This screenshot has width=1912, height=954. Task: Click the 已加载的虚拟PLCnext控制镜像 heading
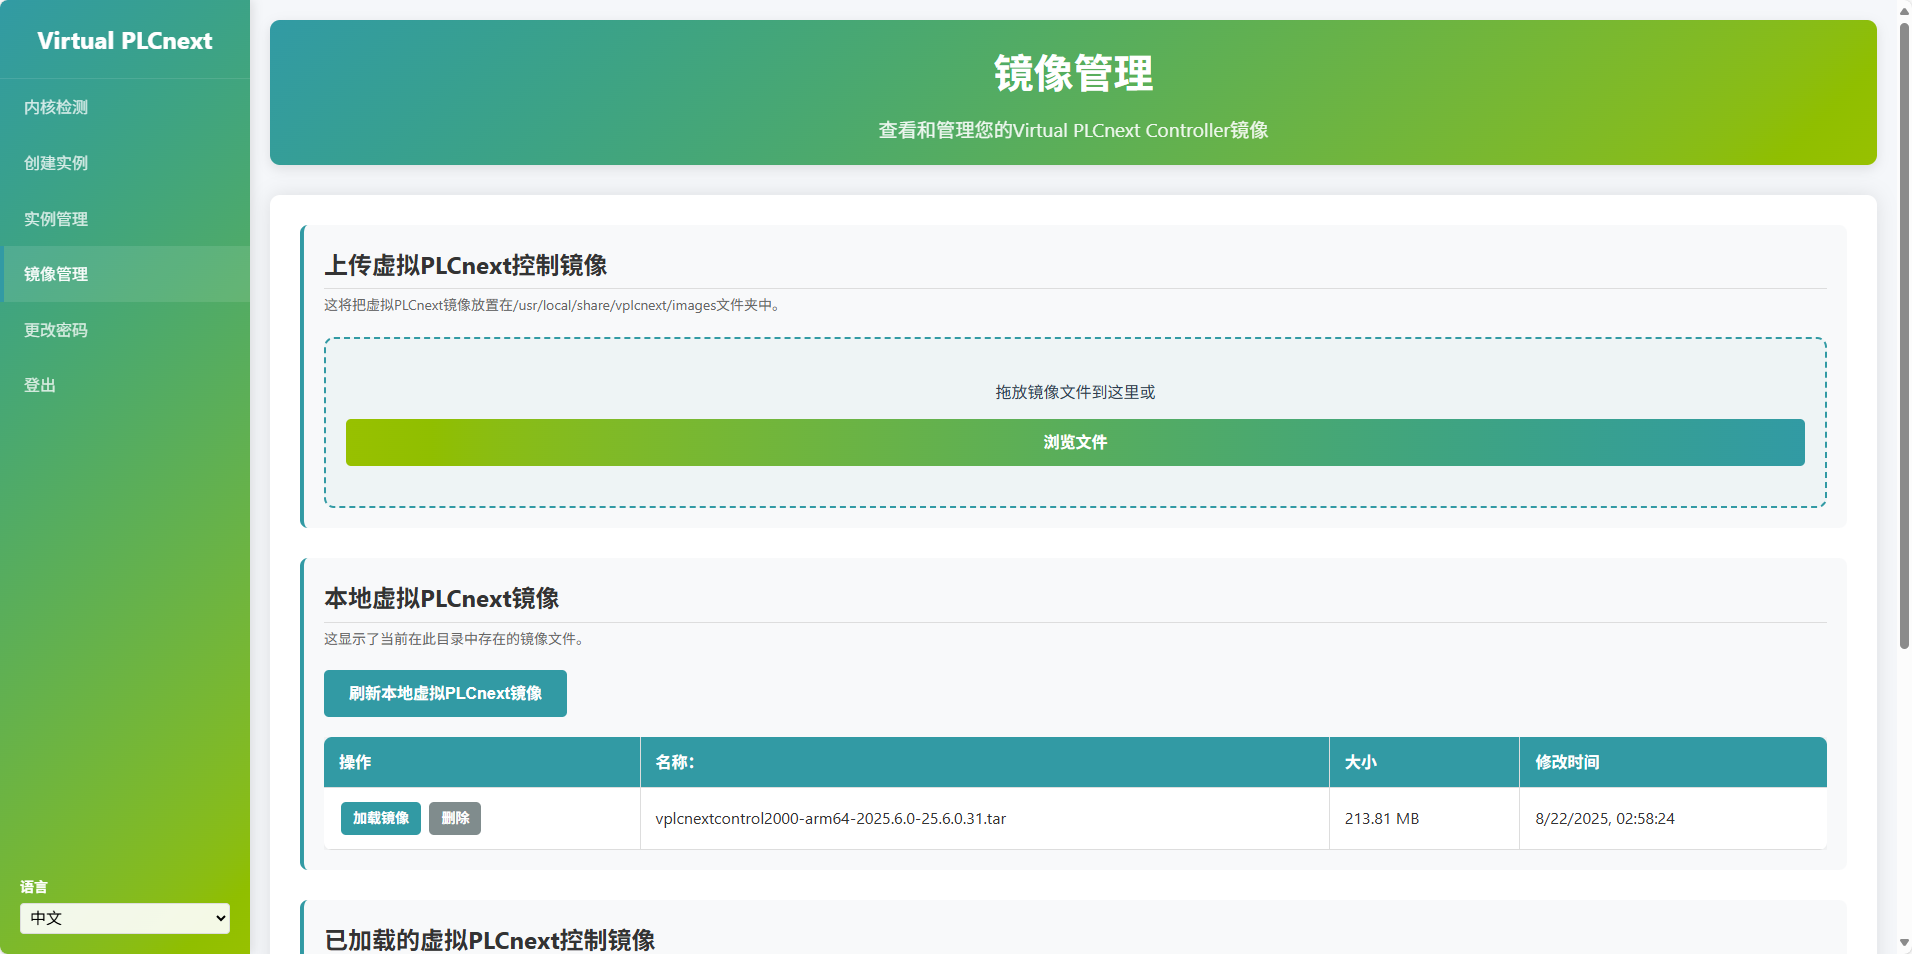click(x=490, y=940)
